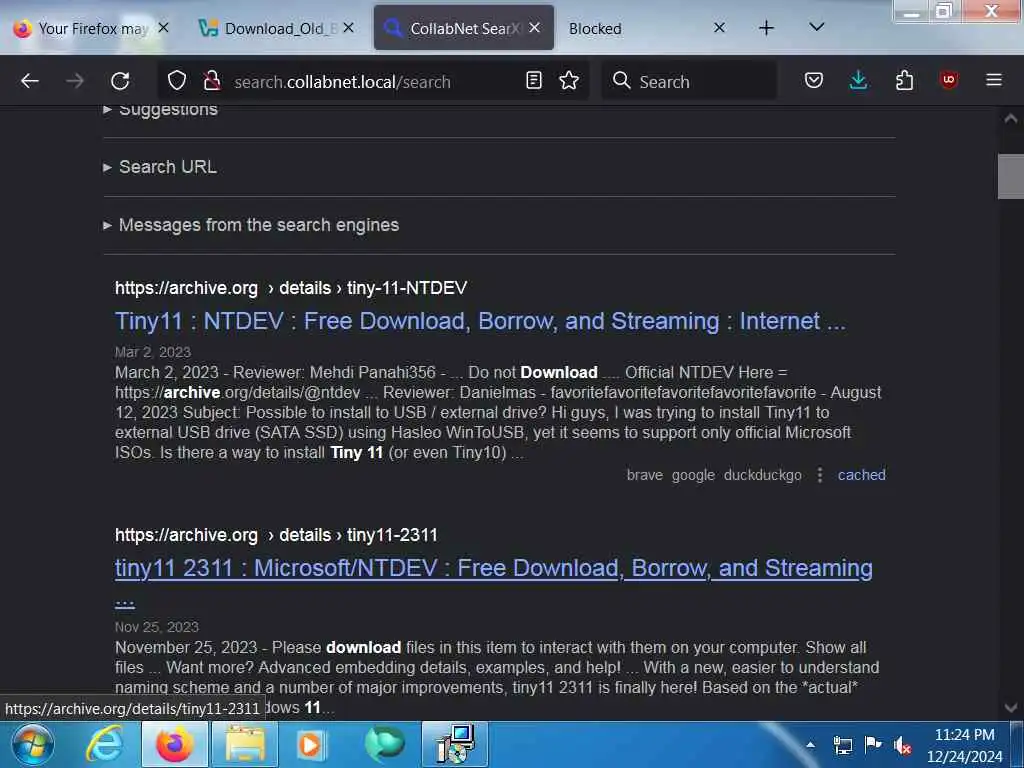Select the CollabNet SearX tab
1024x768 pixels.
coord(464,29)
